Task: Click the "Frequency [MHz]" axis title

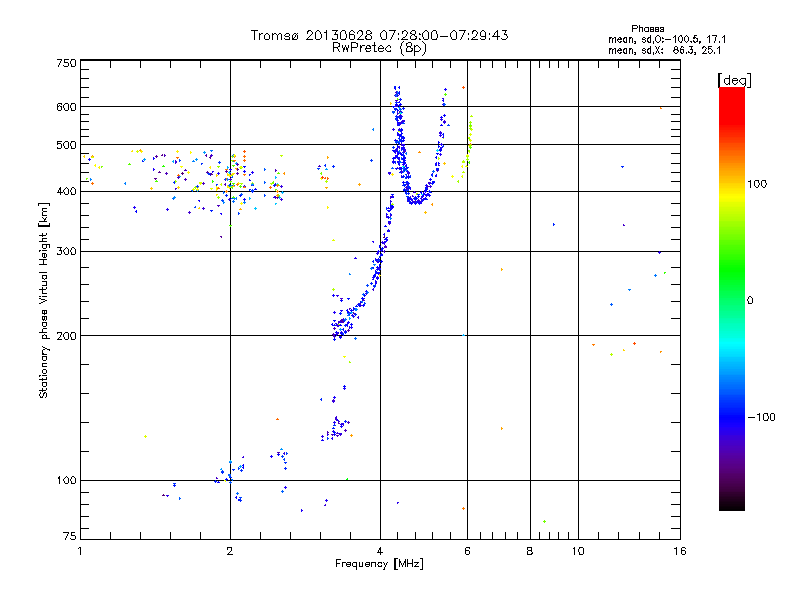Action: pyautogui.click(x=379, y=564)
